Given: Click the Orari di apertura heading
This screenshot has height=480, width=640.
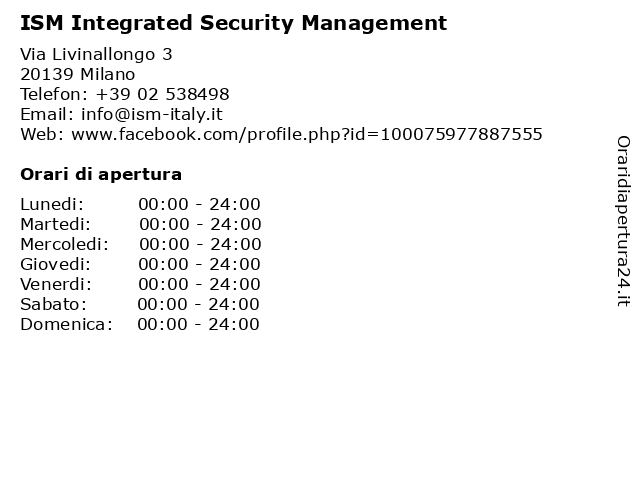Looking at the screenshot, I should click(101, 175).
